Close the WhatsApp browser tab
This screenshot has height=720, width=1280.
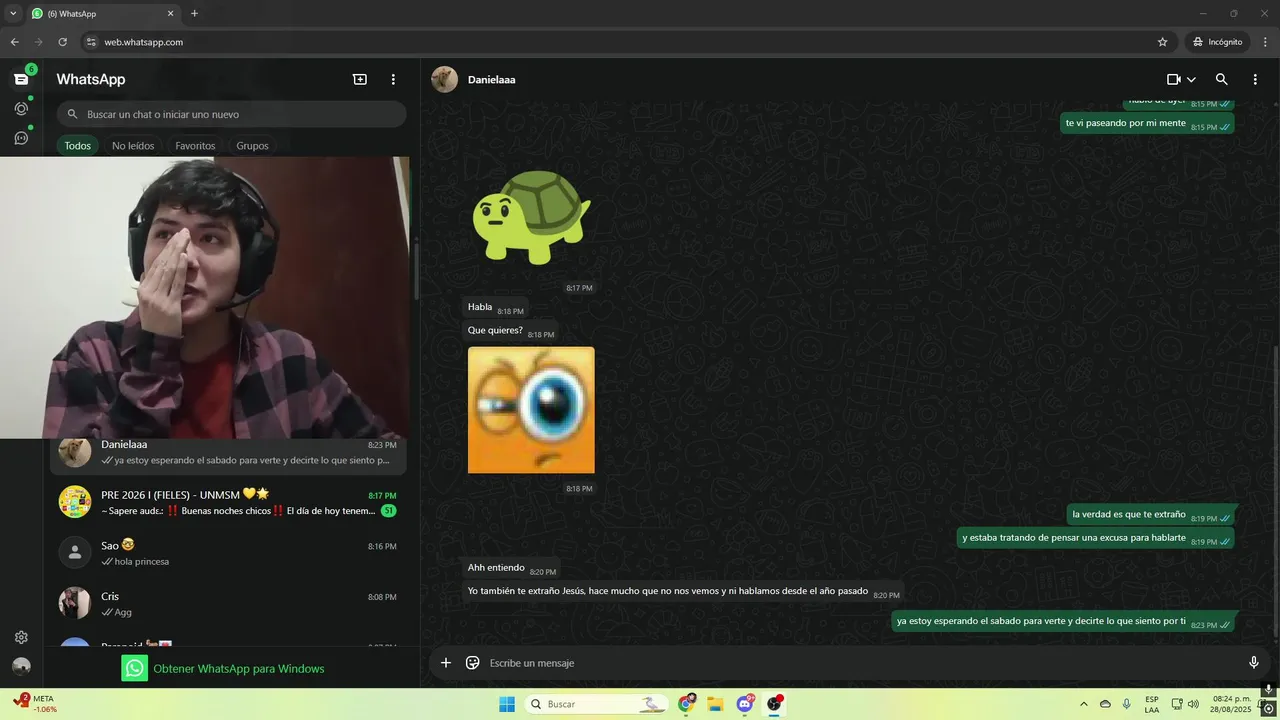click(x=170, y=14)
